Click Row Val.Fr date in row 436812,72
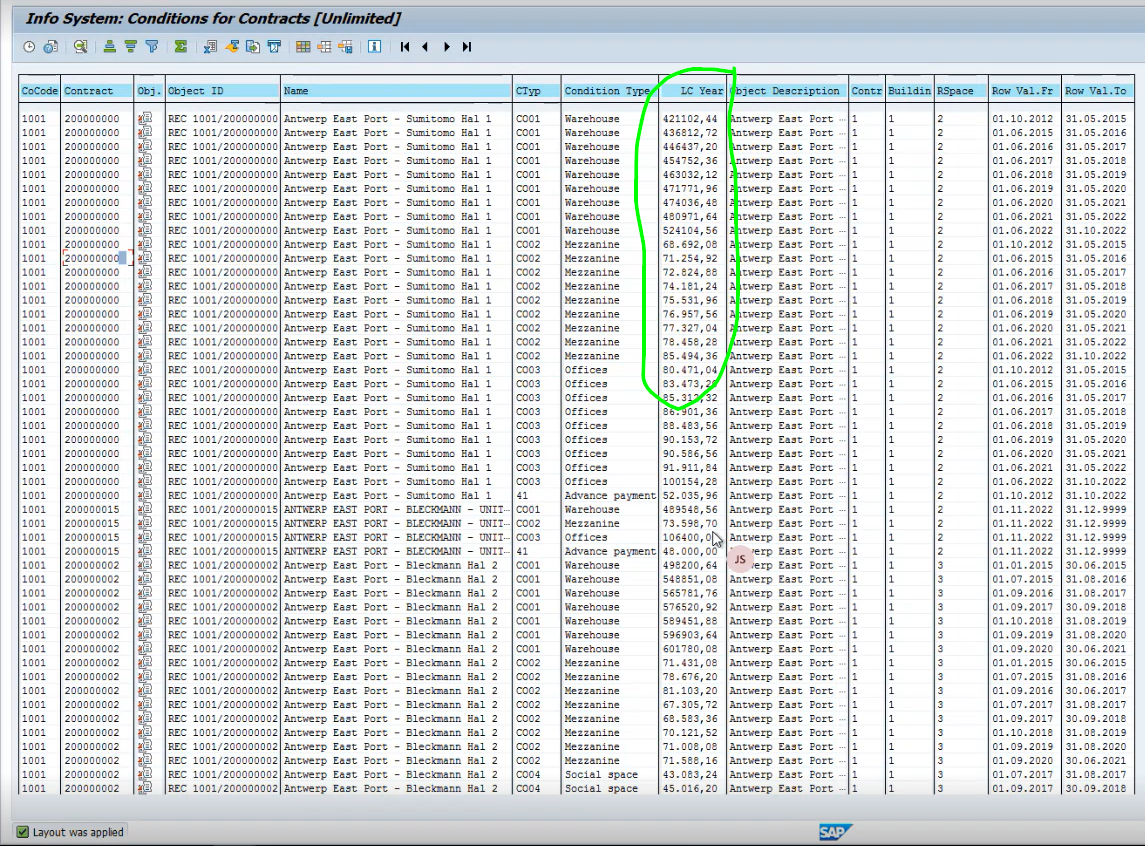The image size is (1145, 846). (1022, 133)
